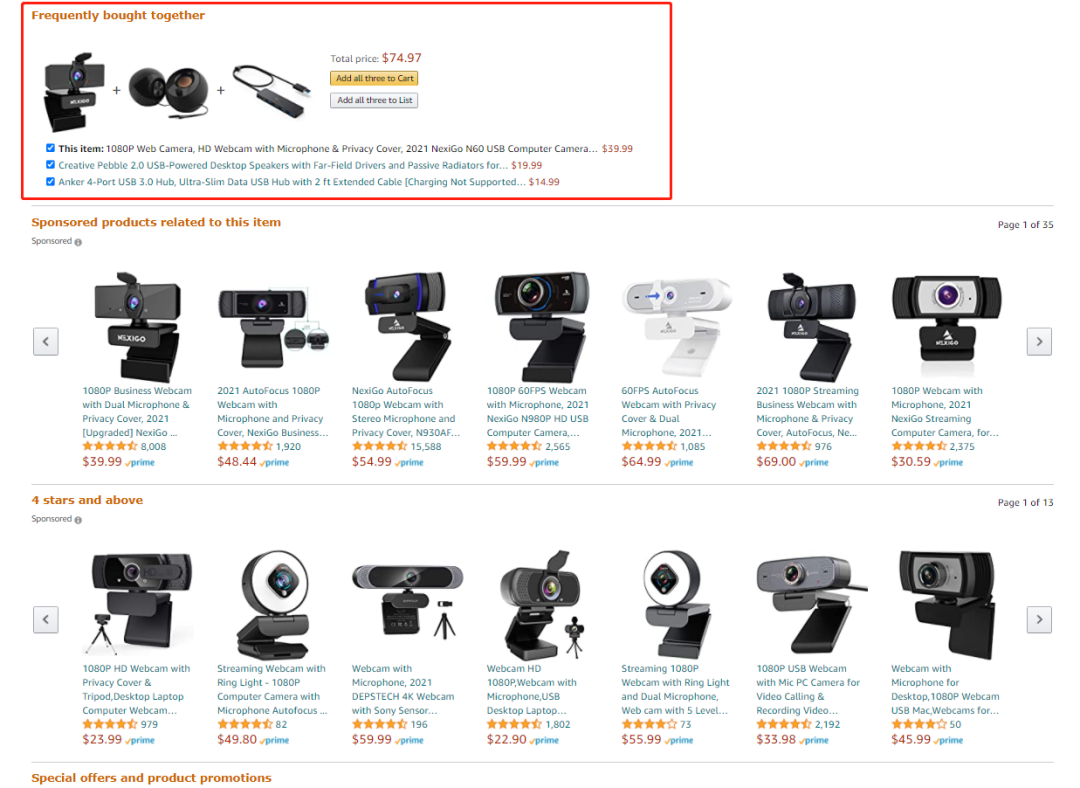Advance sponsored products carousel to next page
This screenshot has height=788, width=1080.
point(1039,342)
